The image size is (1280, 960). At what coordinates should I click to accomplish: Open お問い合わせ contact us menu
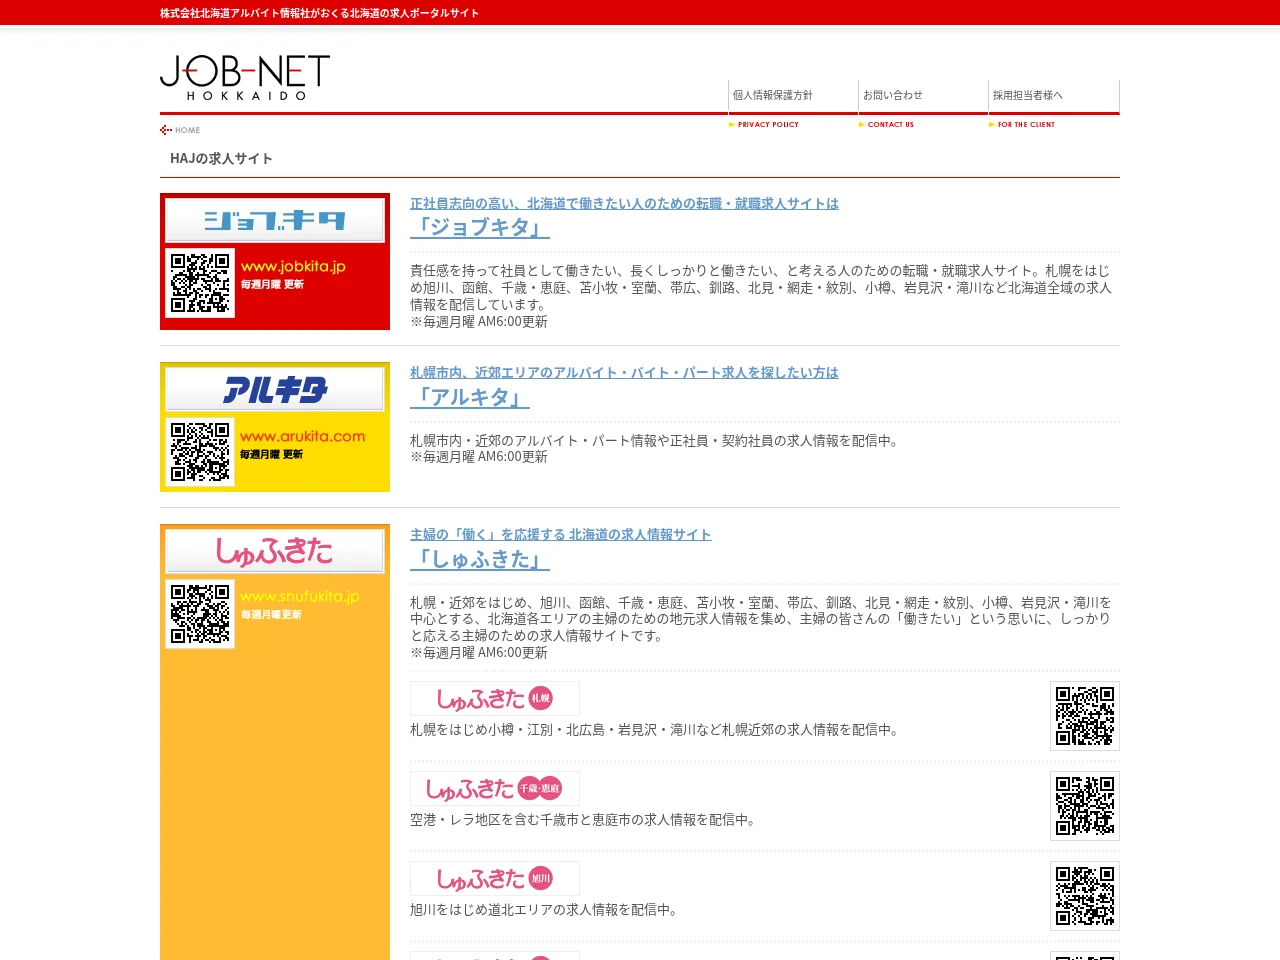coord(923,105)
